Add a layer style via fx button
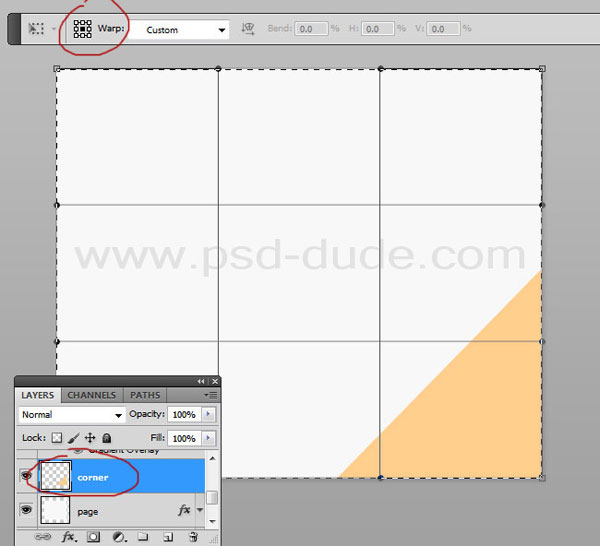Viewport: 600px width, 546px height. click(69, 537)
